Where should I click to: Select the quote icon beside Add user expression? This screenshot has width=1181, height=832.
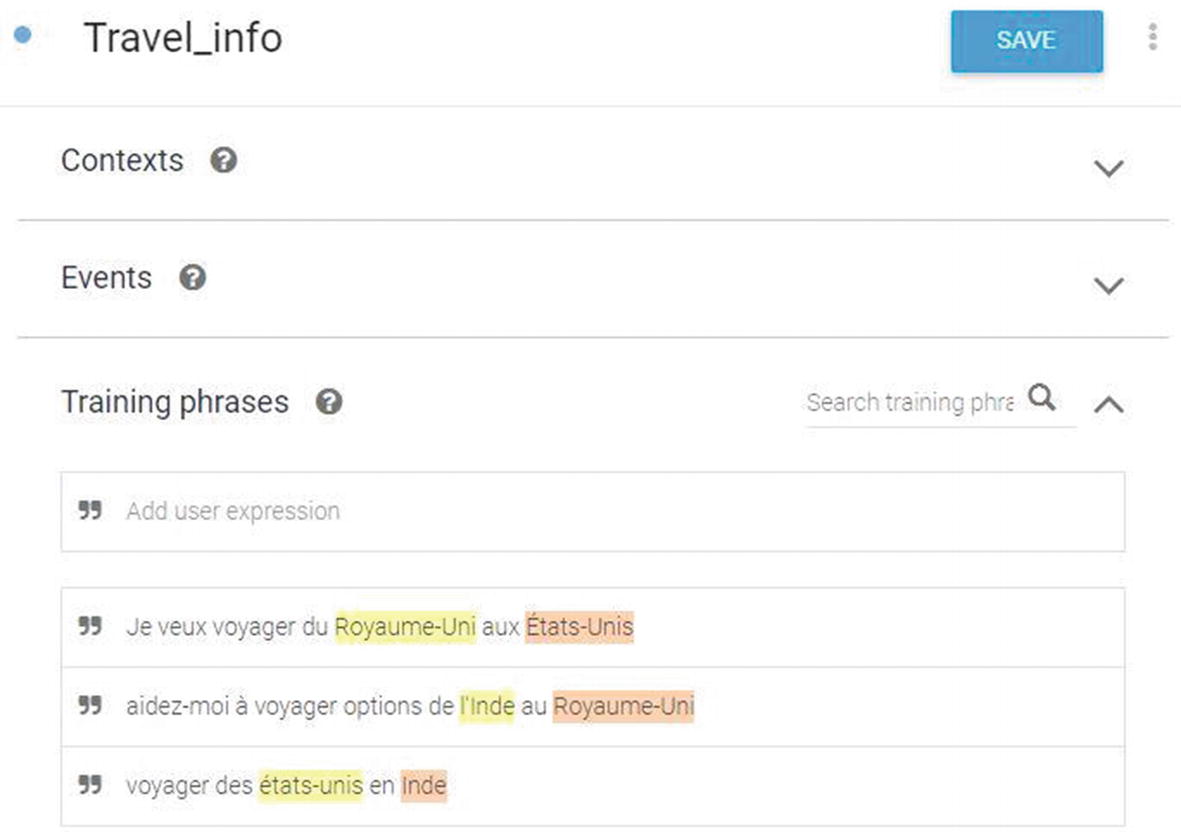tap(90, 510)
